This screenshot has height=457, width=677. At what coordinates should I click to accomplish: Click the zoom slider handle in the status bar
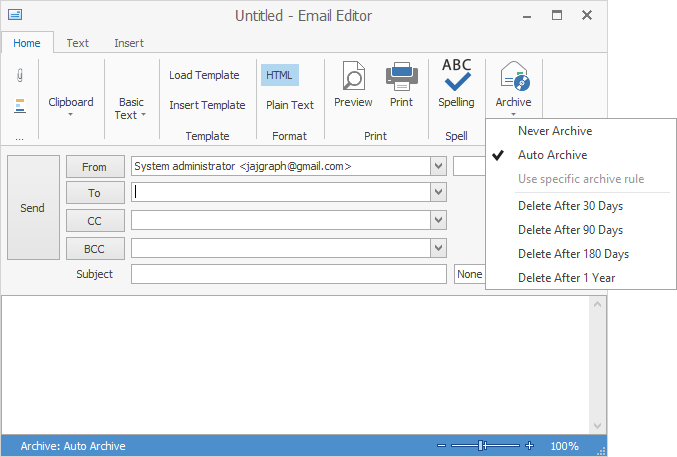482,446
